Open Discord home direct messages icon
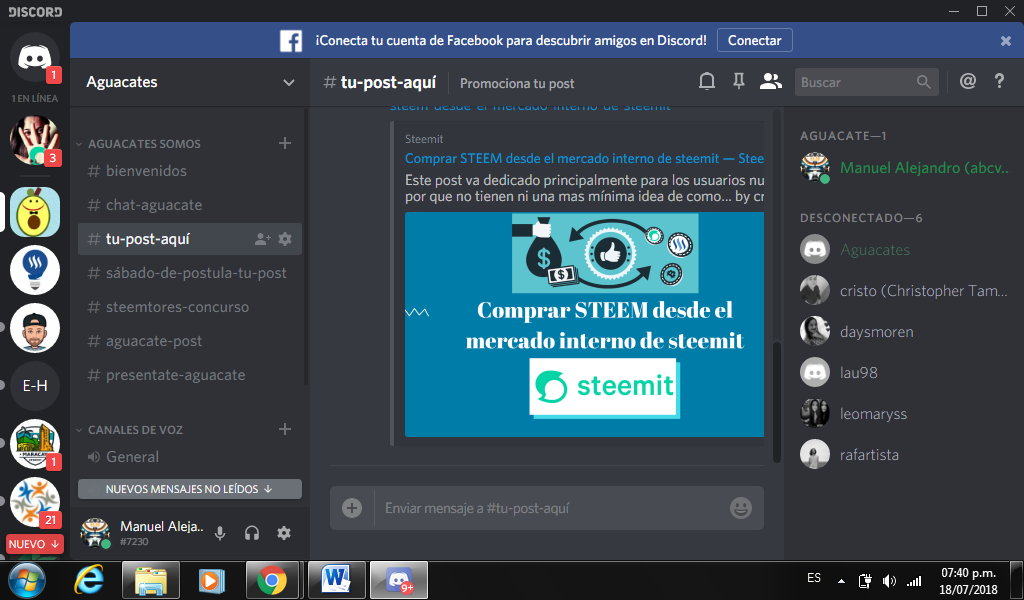The image size is (1024, 600). [x=35, y=57]
